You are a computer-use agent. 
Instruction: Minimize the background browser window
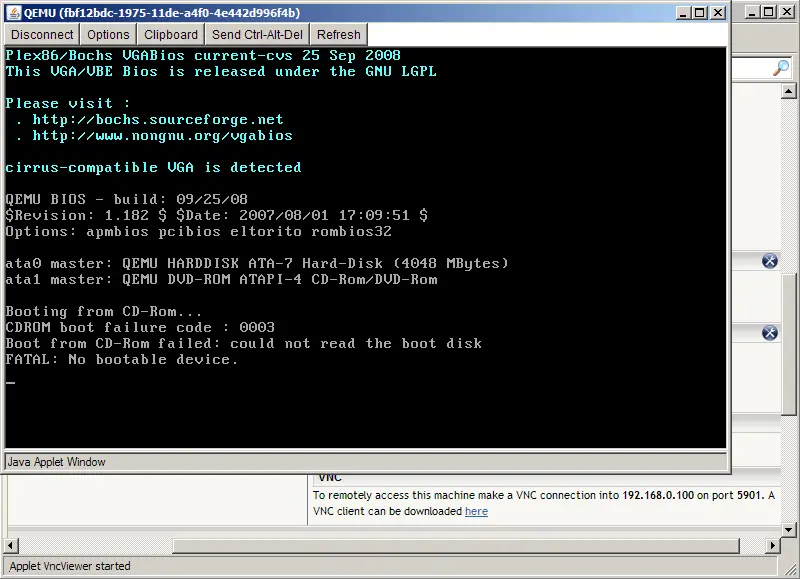pos(752,11)
